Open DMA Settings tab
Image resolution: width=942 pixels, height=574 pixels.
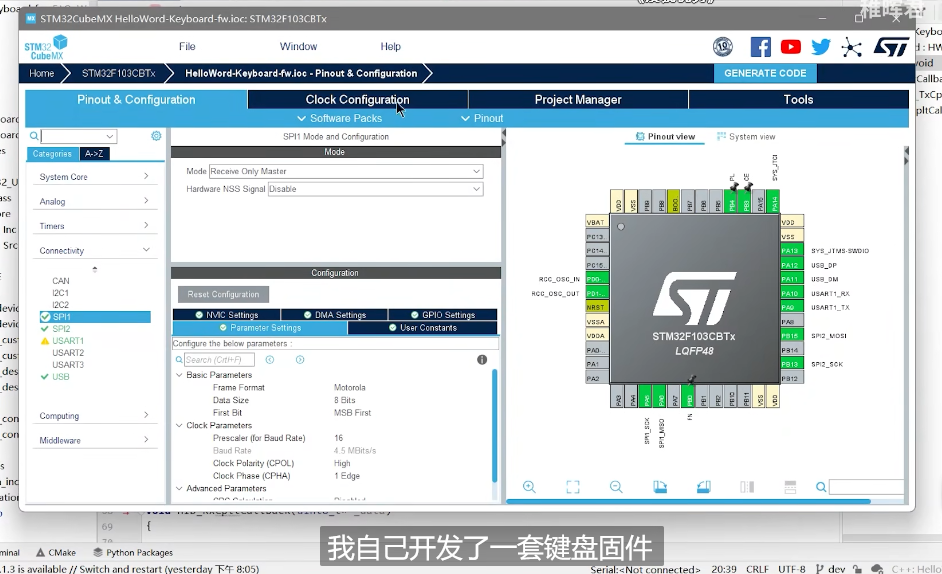334,315
